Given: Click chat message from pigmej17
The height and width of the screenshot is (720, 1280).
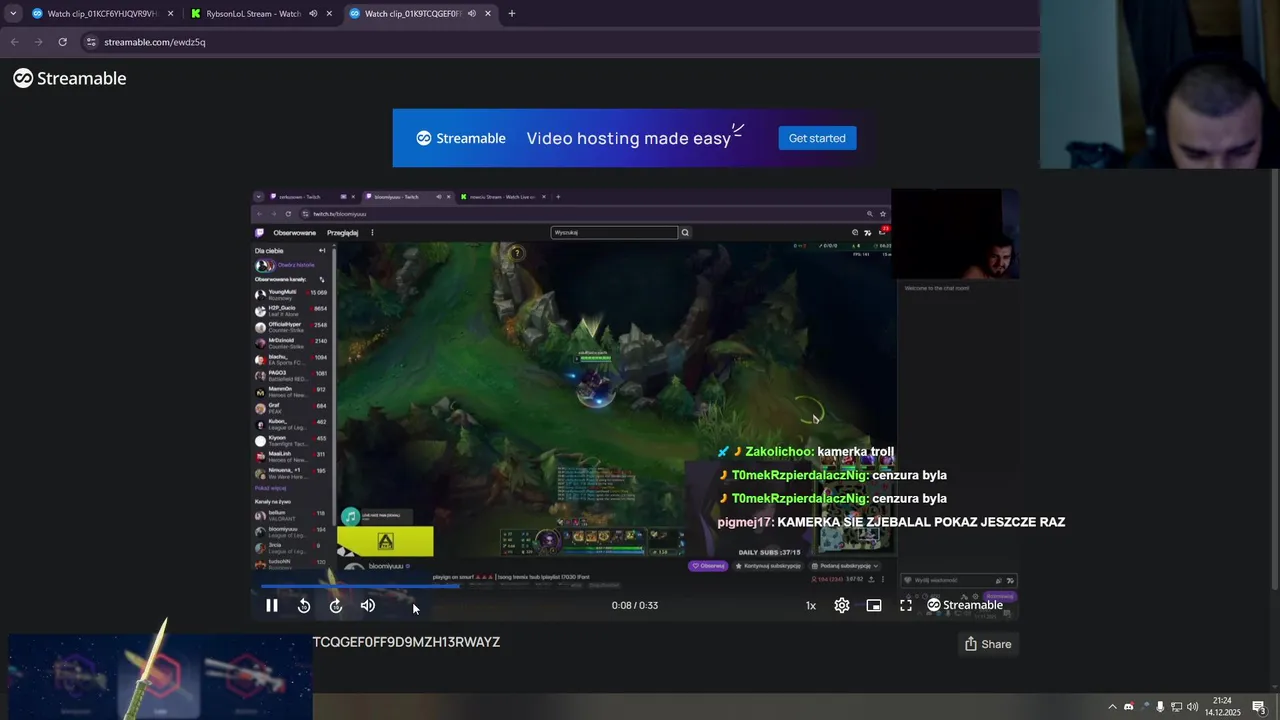Looking at the screenshot, I should (x=891, y=522).
